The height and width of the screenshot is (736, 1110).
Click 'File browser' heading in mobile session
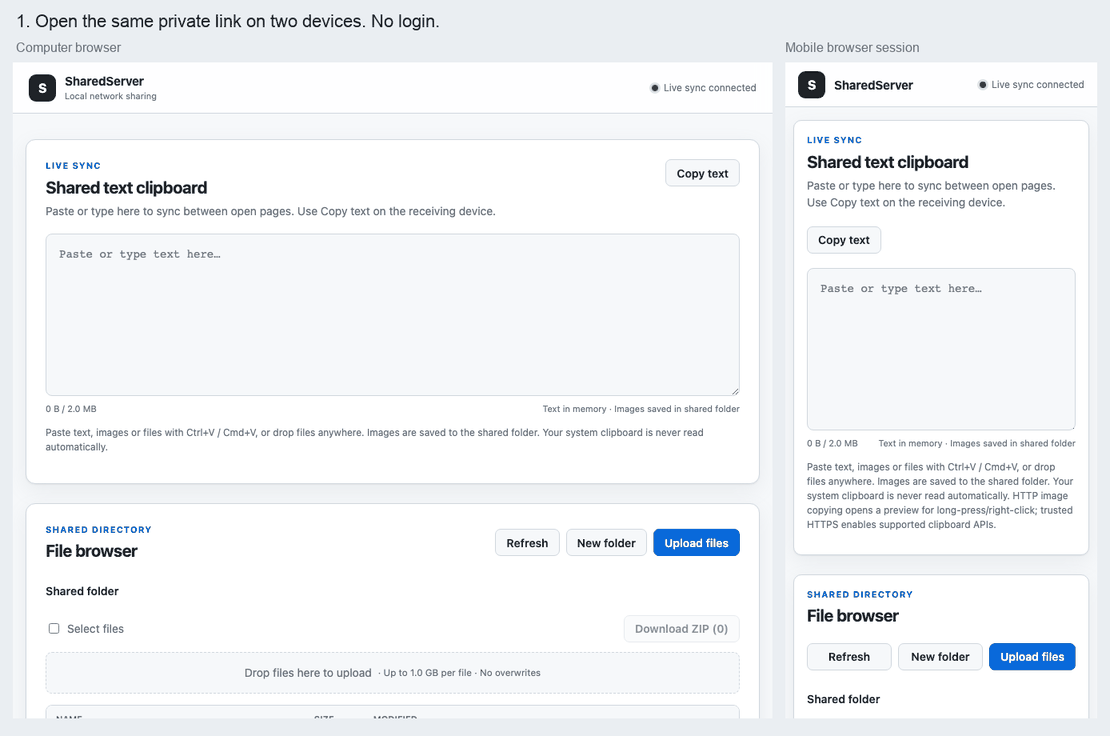click(852, 616)
